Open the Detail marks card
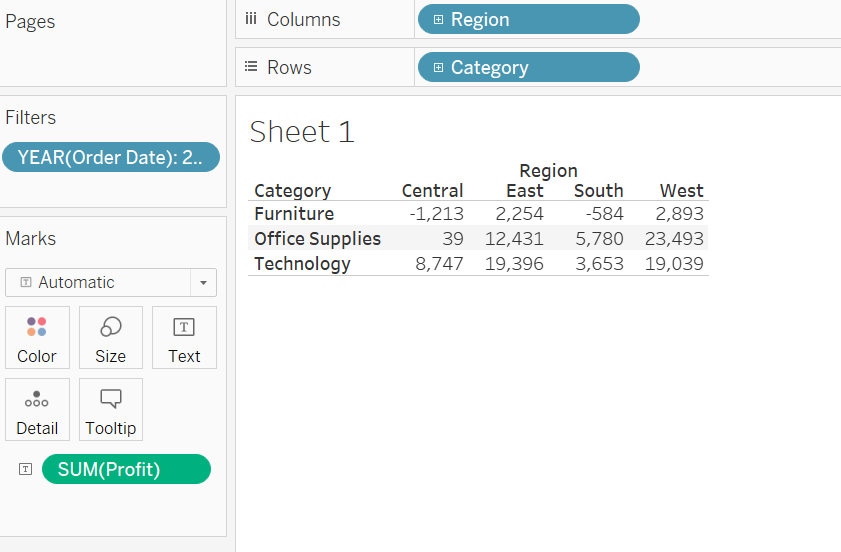841x552 pixels. [37, 409]
